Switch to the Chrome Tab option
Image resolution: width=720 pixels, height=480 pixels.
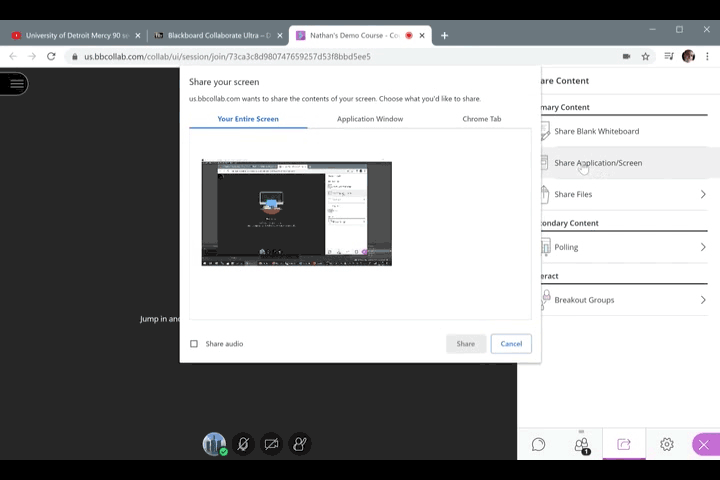point(481,119)
